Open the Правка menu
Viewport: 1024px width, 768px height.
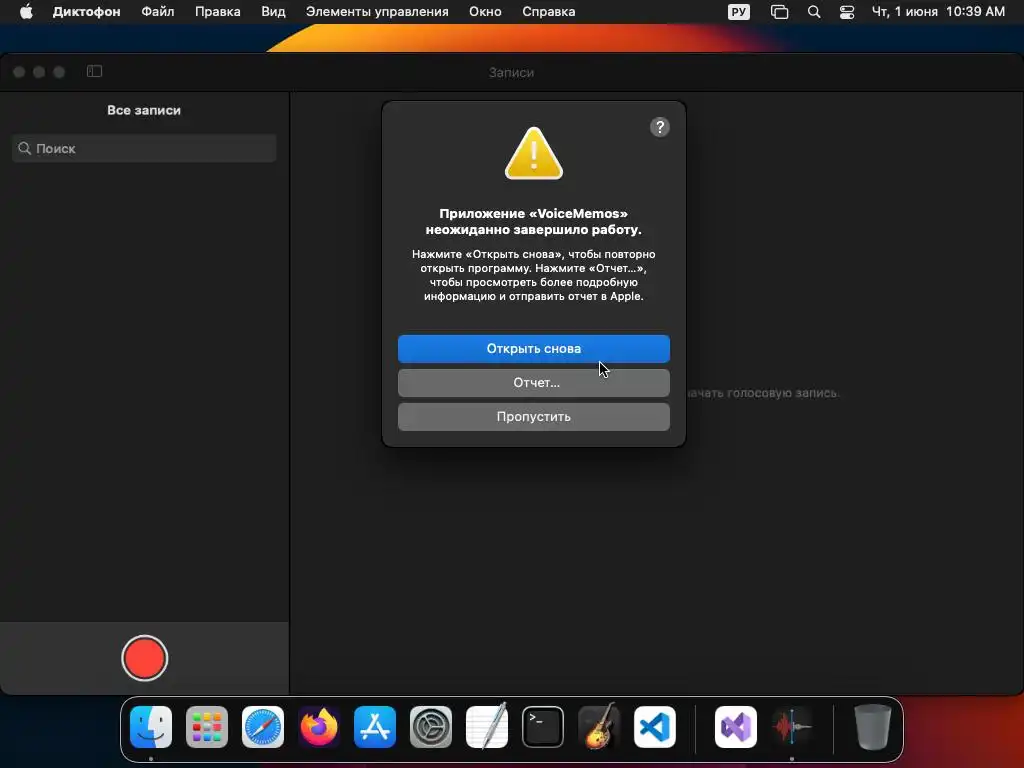(x=217, y=12)
